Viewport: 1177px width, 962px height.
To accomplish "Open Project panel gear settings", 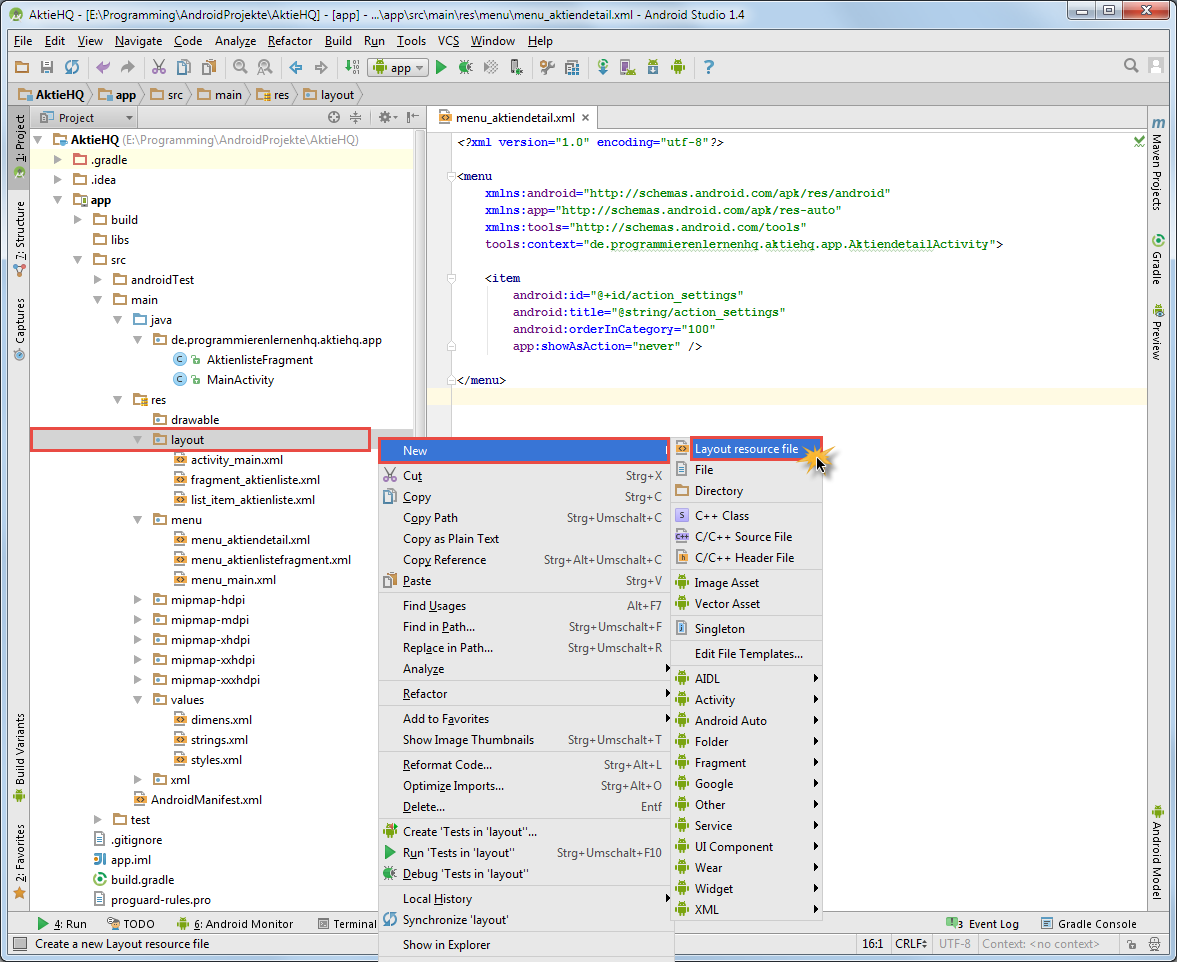I will 387,117.
